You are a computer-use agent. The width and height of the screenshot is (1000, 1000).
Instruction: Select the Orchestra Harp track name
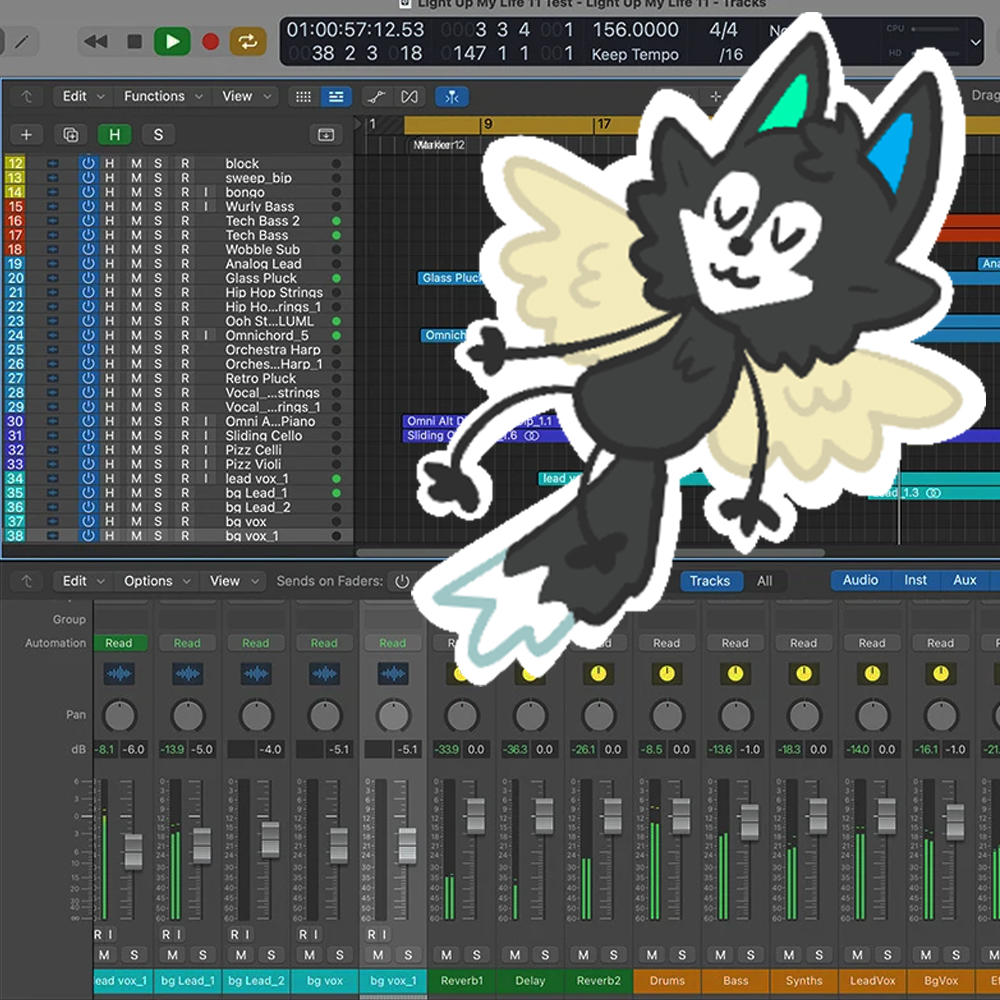click(272, 349)
